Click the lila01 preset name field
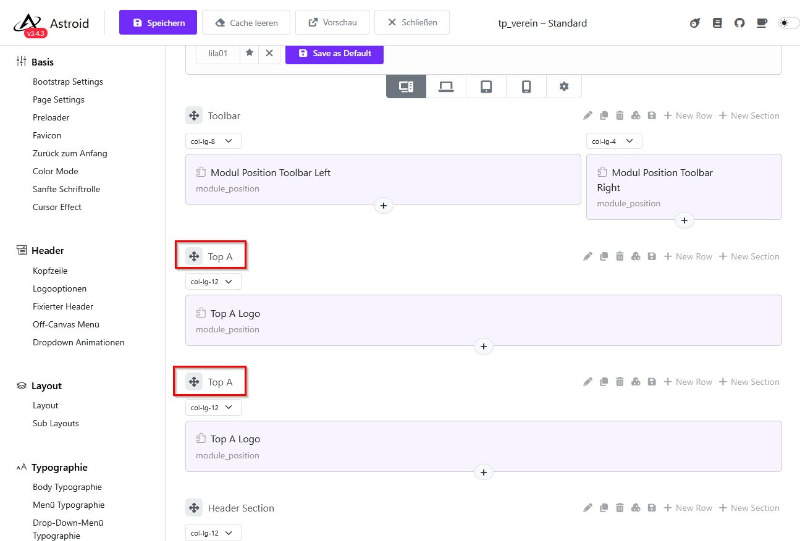800x541 pixels. tap(218, 53)
